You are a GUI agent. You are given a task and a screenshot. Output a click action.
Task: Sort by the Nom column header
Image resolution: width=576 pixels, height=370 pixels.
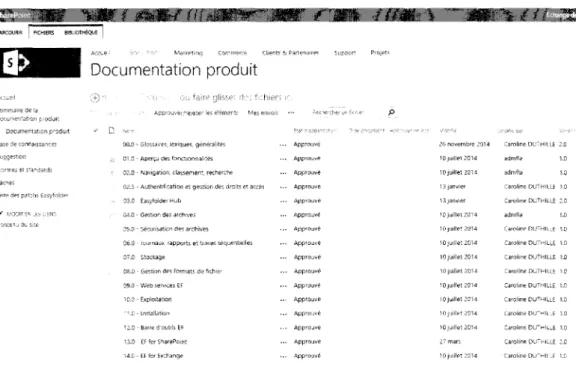129,131
